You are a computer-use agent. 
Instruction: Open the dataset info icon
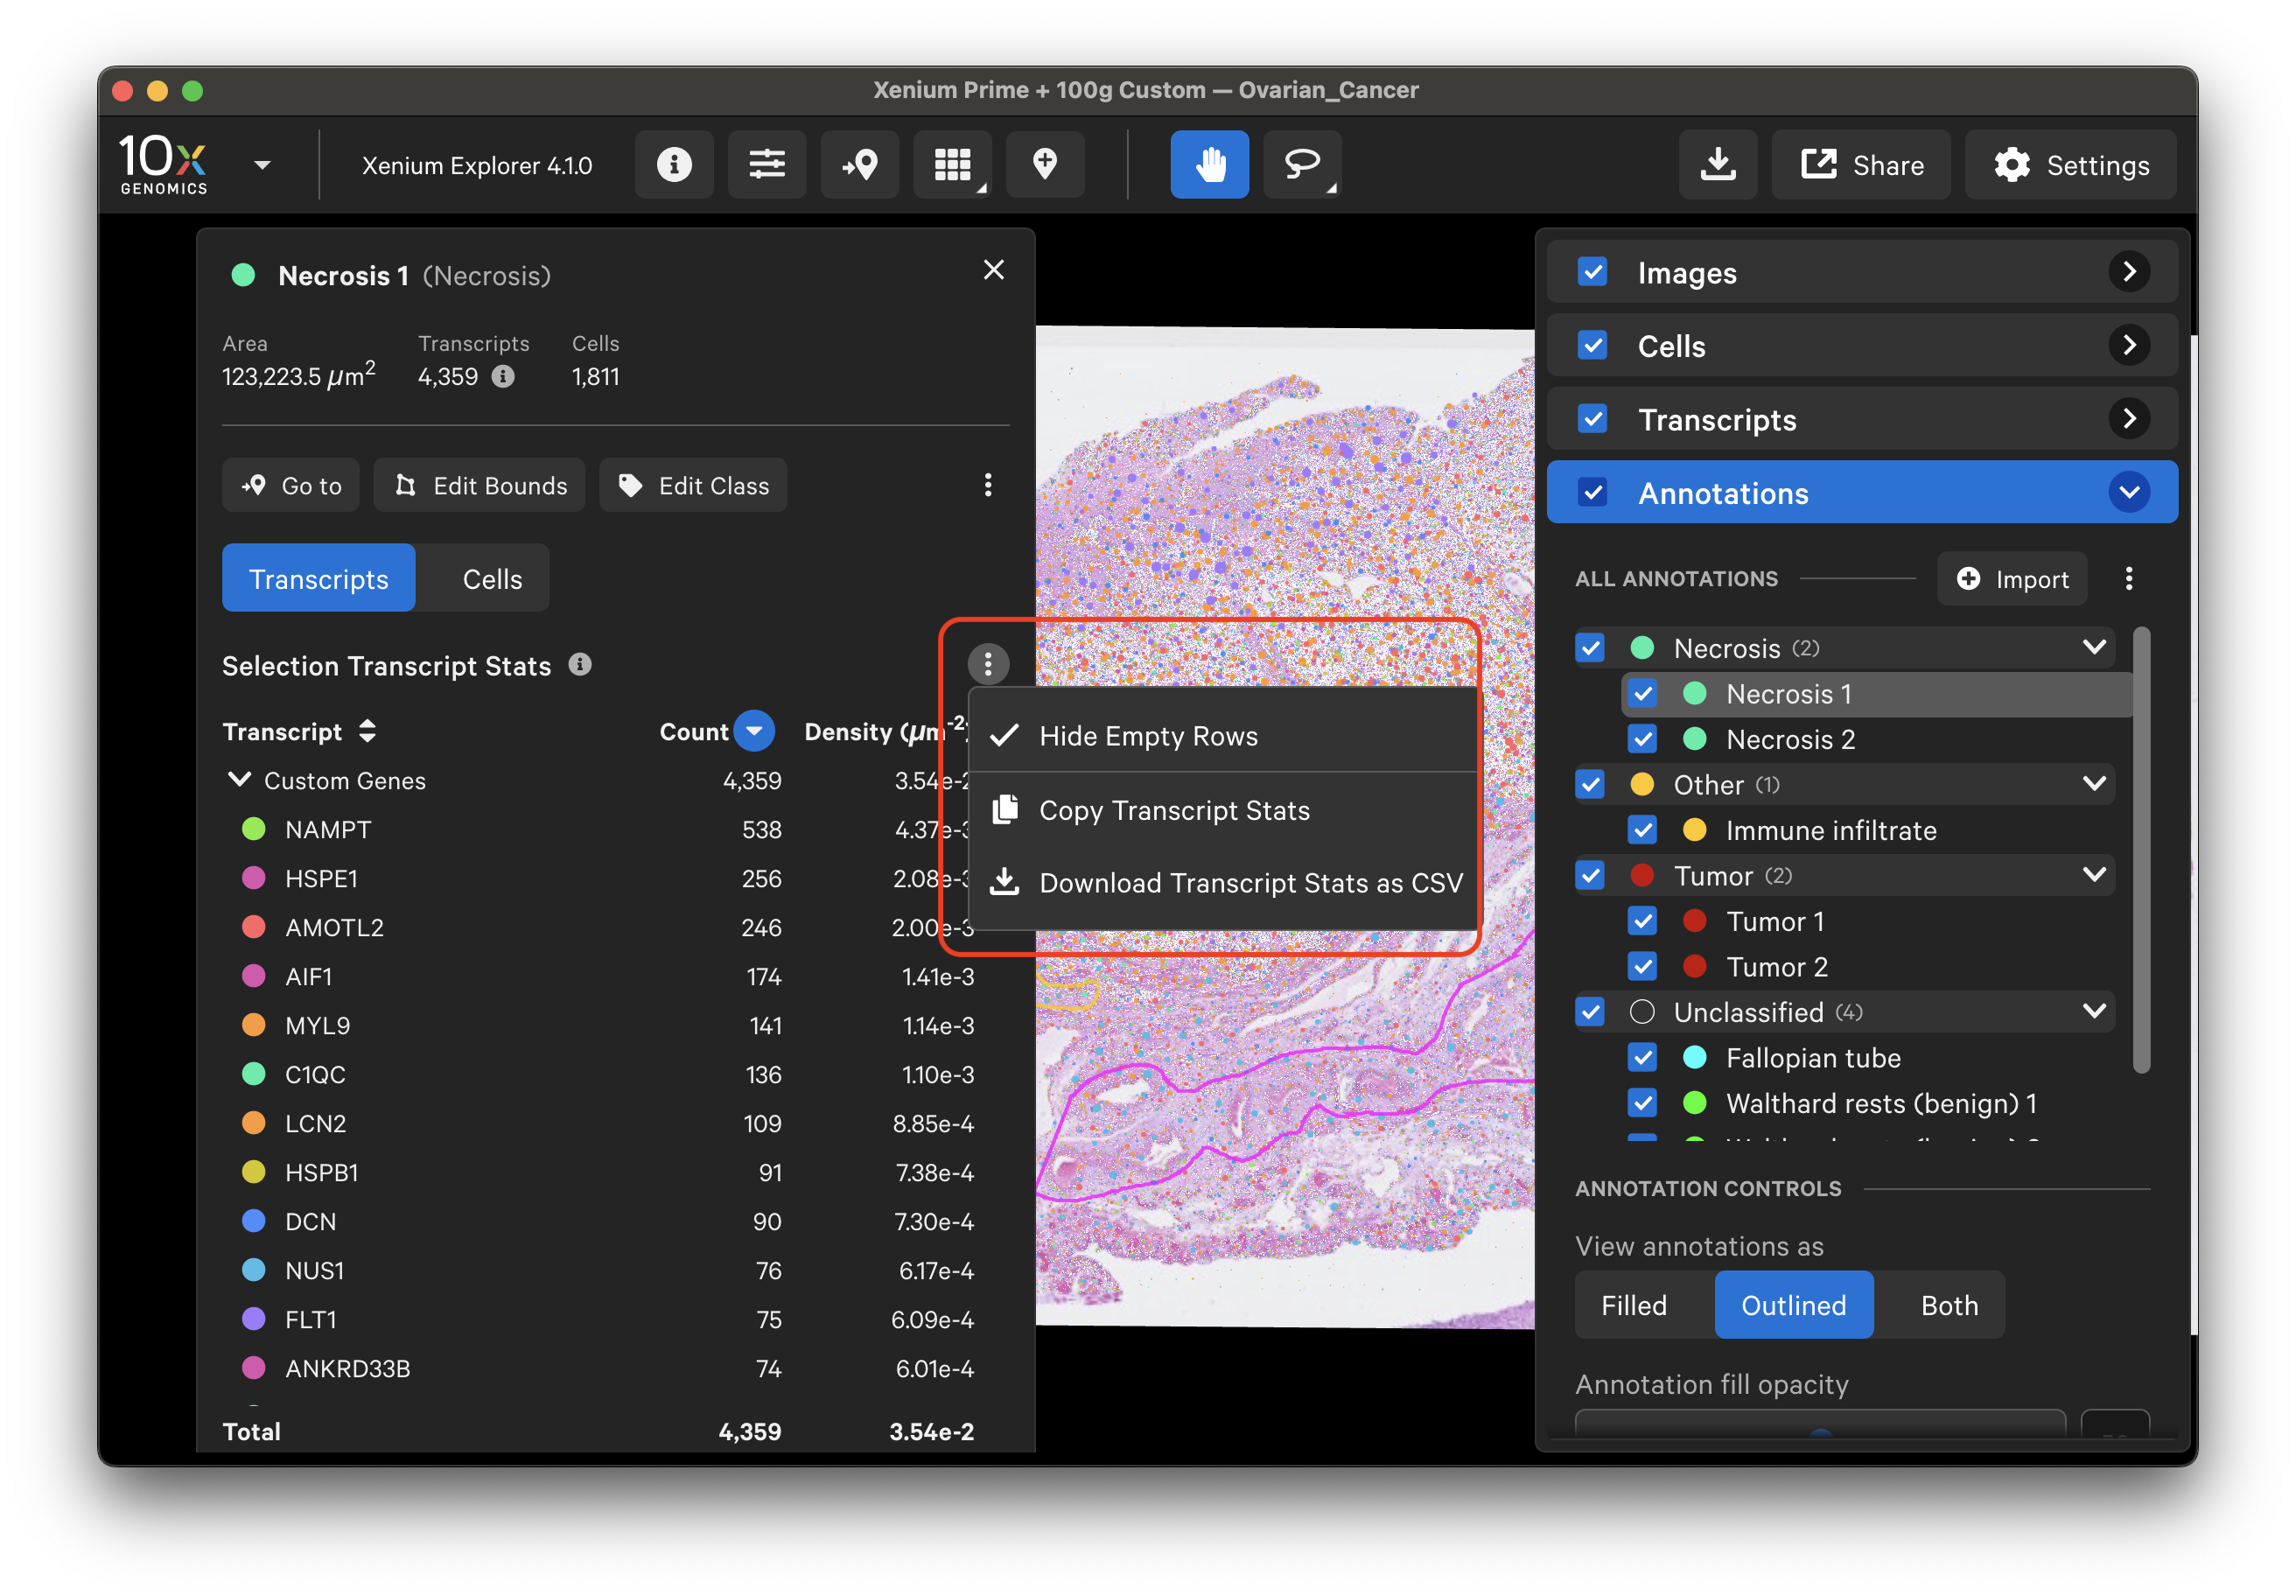(x=674, y=165)
